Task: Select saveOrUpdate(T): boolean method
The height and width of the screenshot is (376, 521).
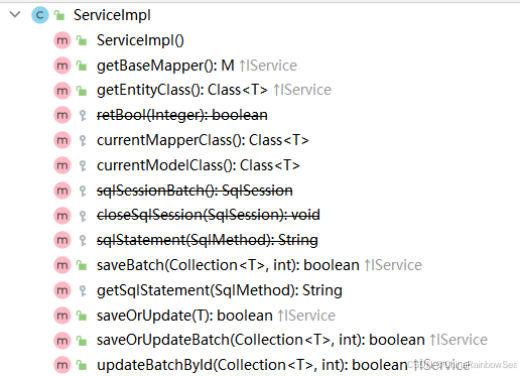Action: pos(184,315)
